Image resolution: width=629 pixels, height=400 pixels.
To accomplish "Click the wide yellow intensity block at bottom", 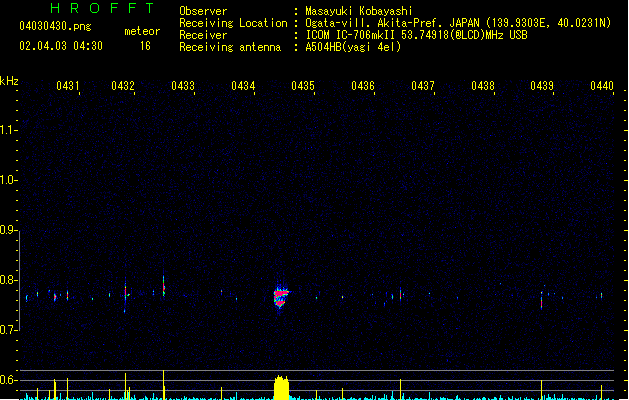I will click(281, 388).
